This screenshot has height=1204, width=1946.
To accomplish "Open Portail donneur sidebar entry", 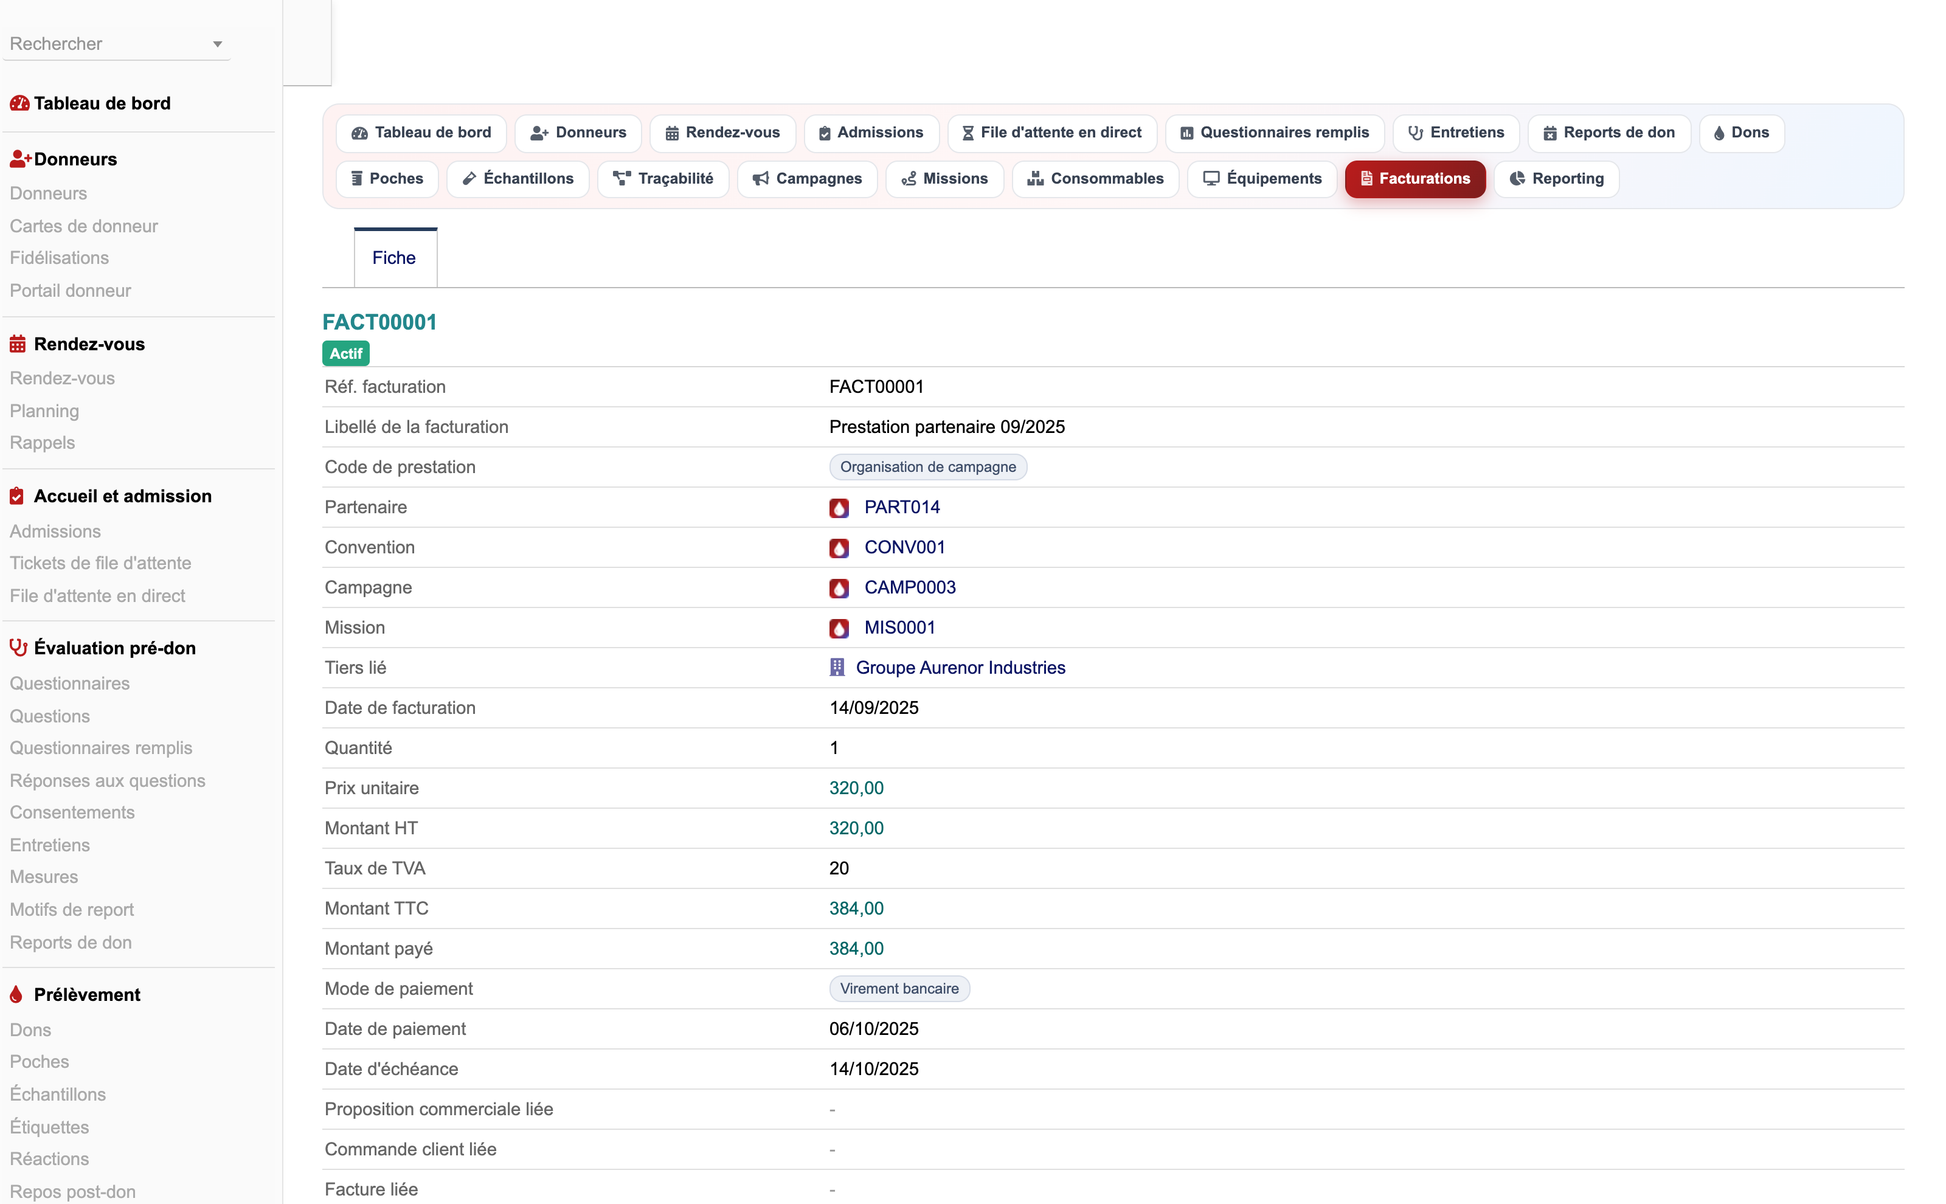I will (x=70, y=291).
